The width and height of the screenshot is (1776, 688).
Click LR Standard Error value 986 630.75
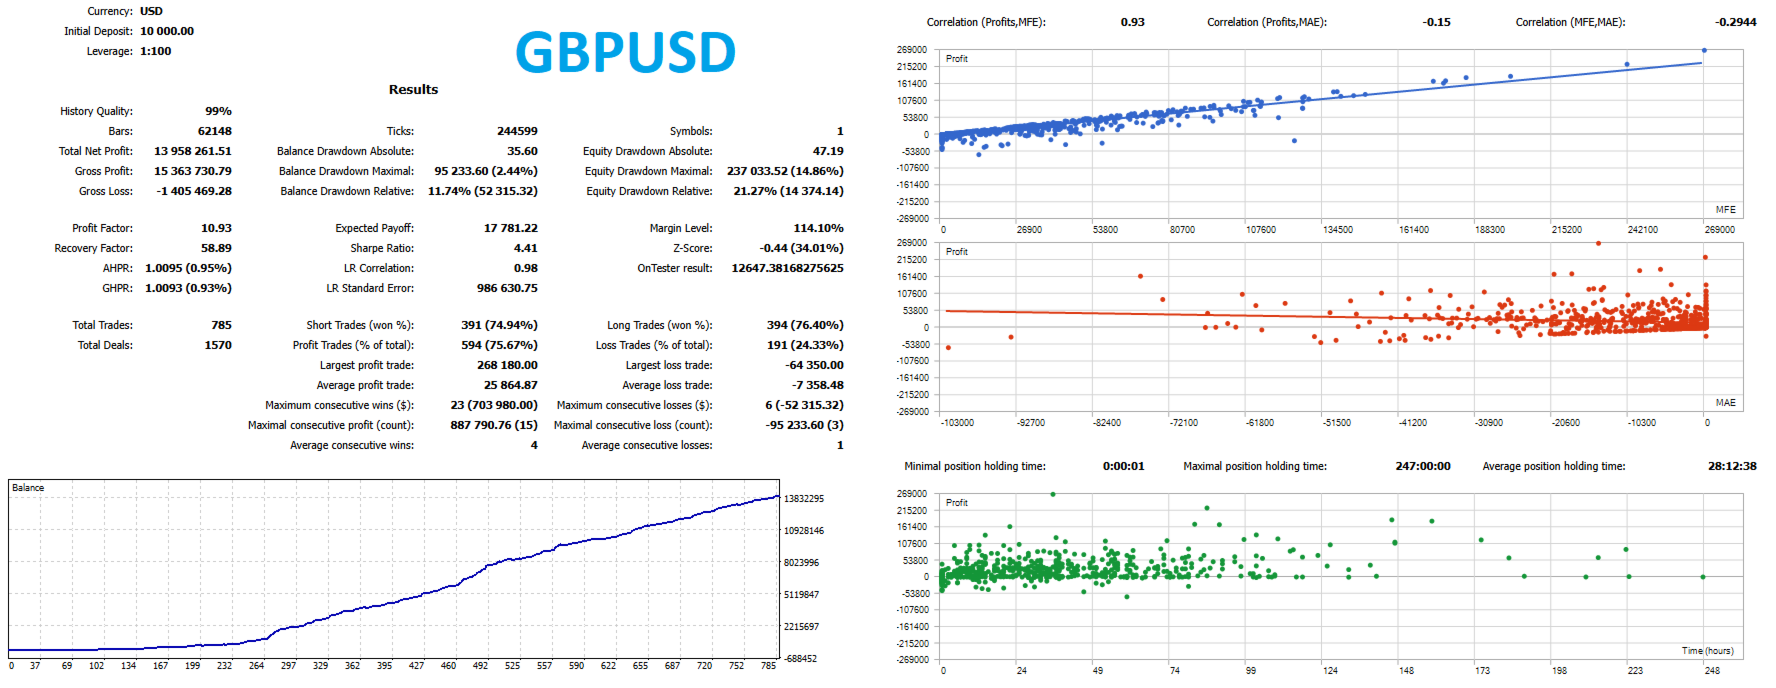click(507, 288)
